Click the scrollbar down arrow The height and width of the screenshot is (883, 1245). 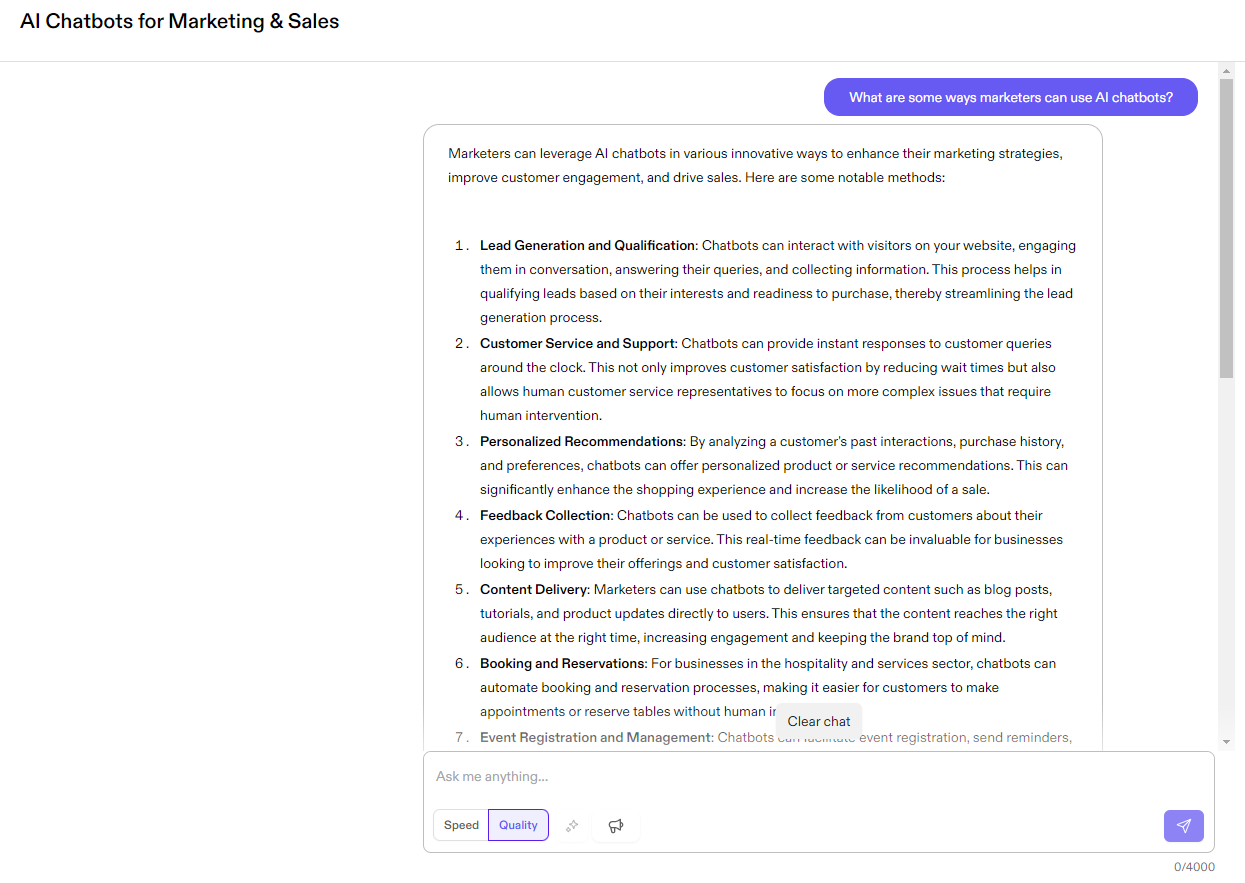1226,741
